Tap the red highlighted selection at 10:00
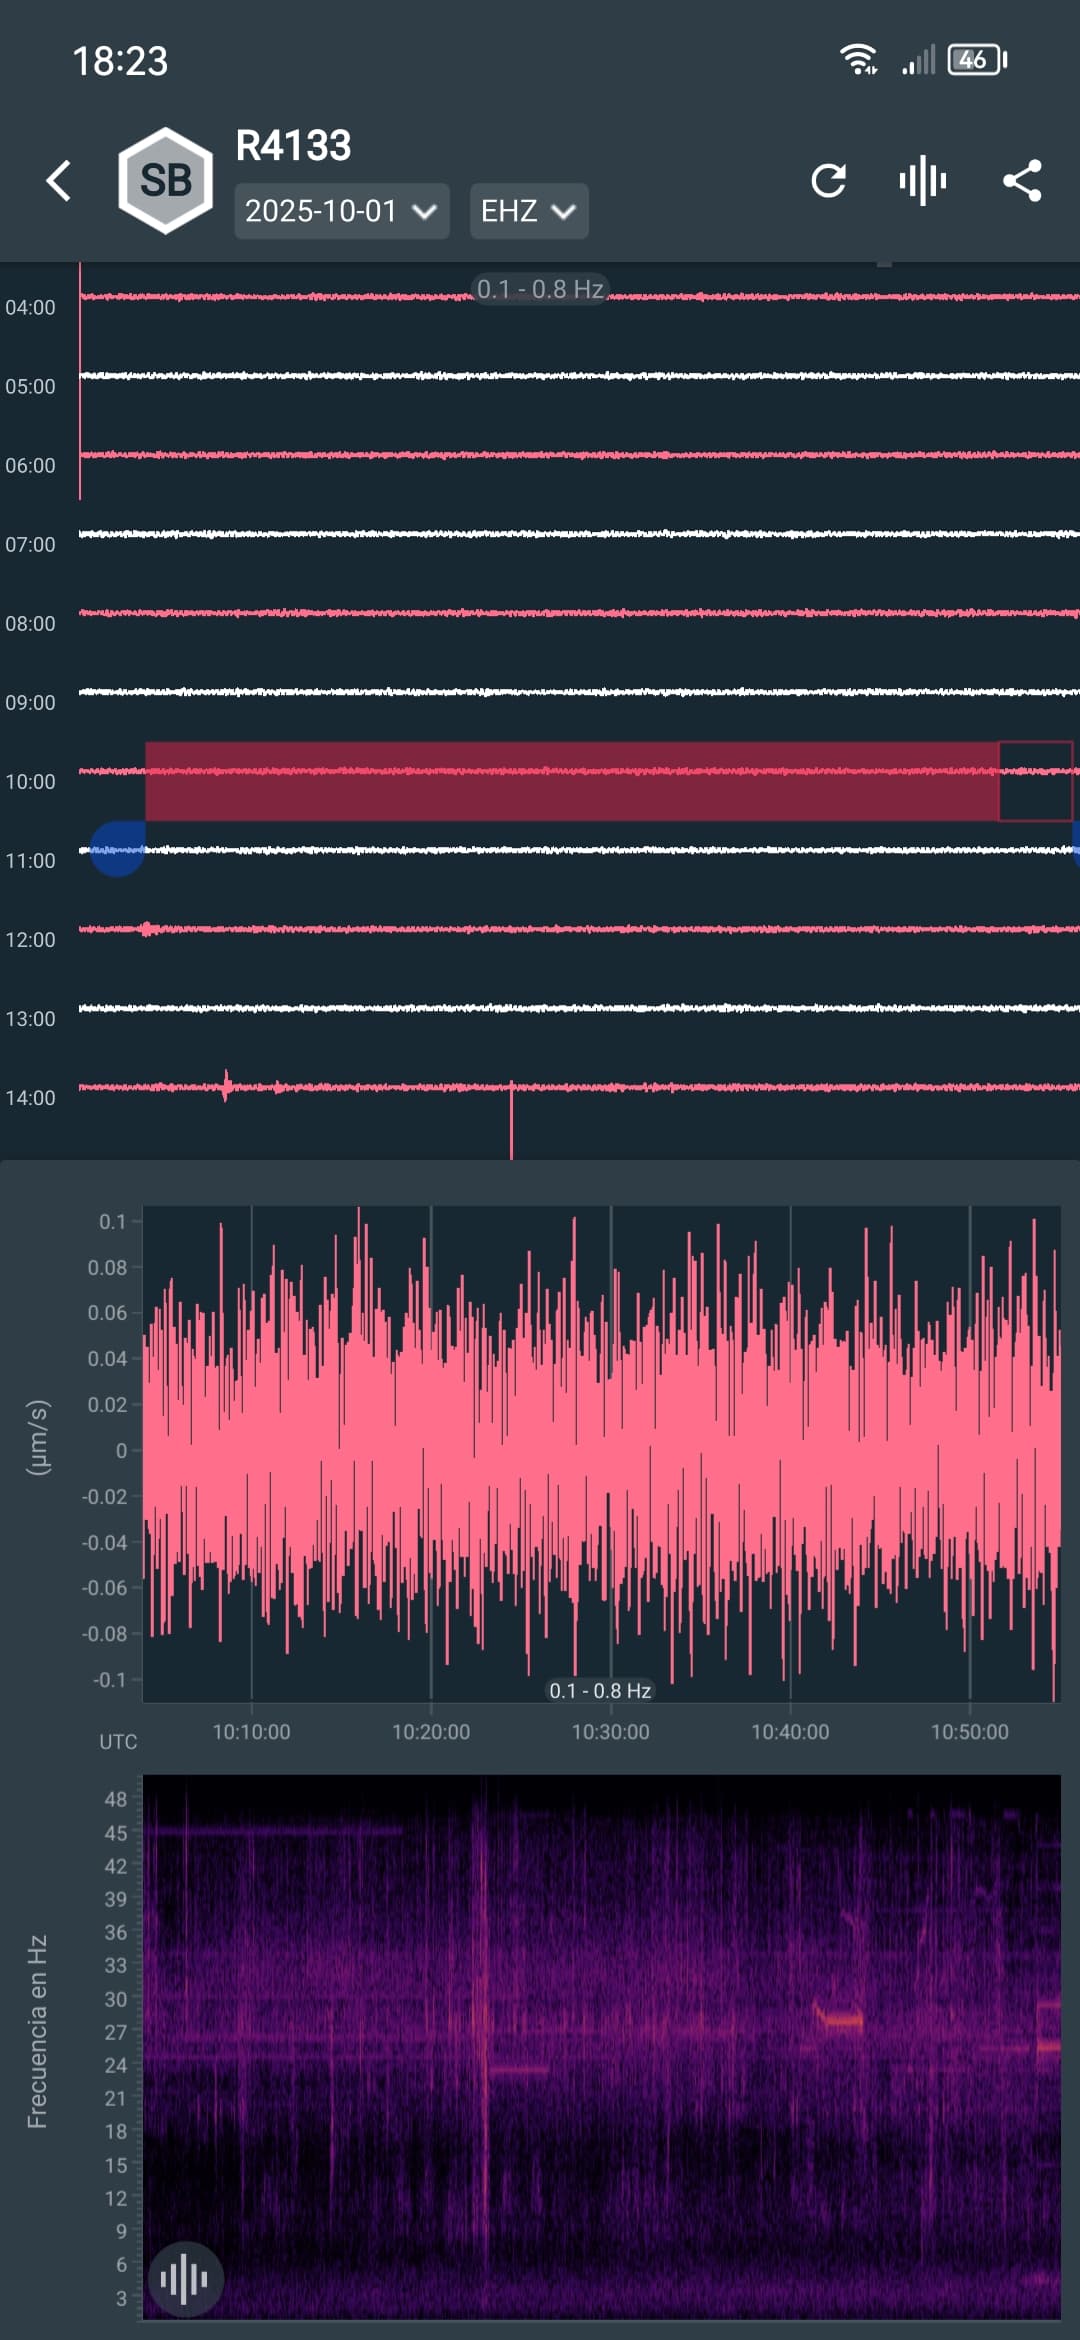Screen dimensions: 1080x2340 [570, 781]
